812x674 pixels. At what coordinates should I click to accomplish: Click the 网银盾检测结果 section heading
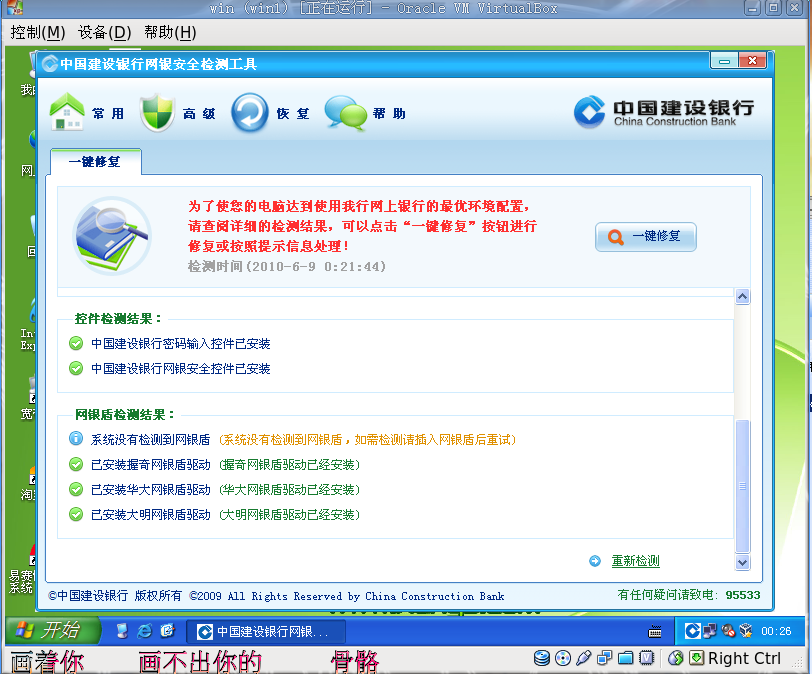[125, 415]
